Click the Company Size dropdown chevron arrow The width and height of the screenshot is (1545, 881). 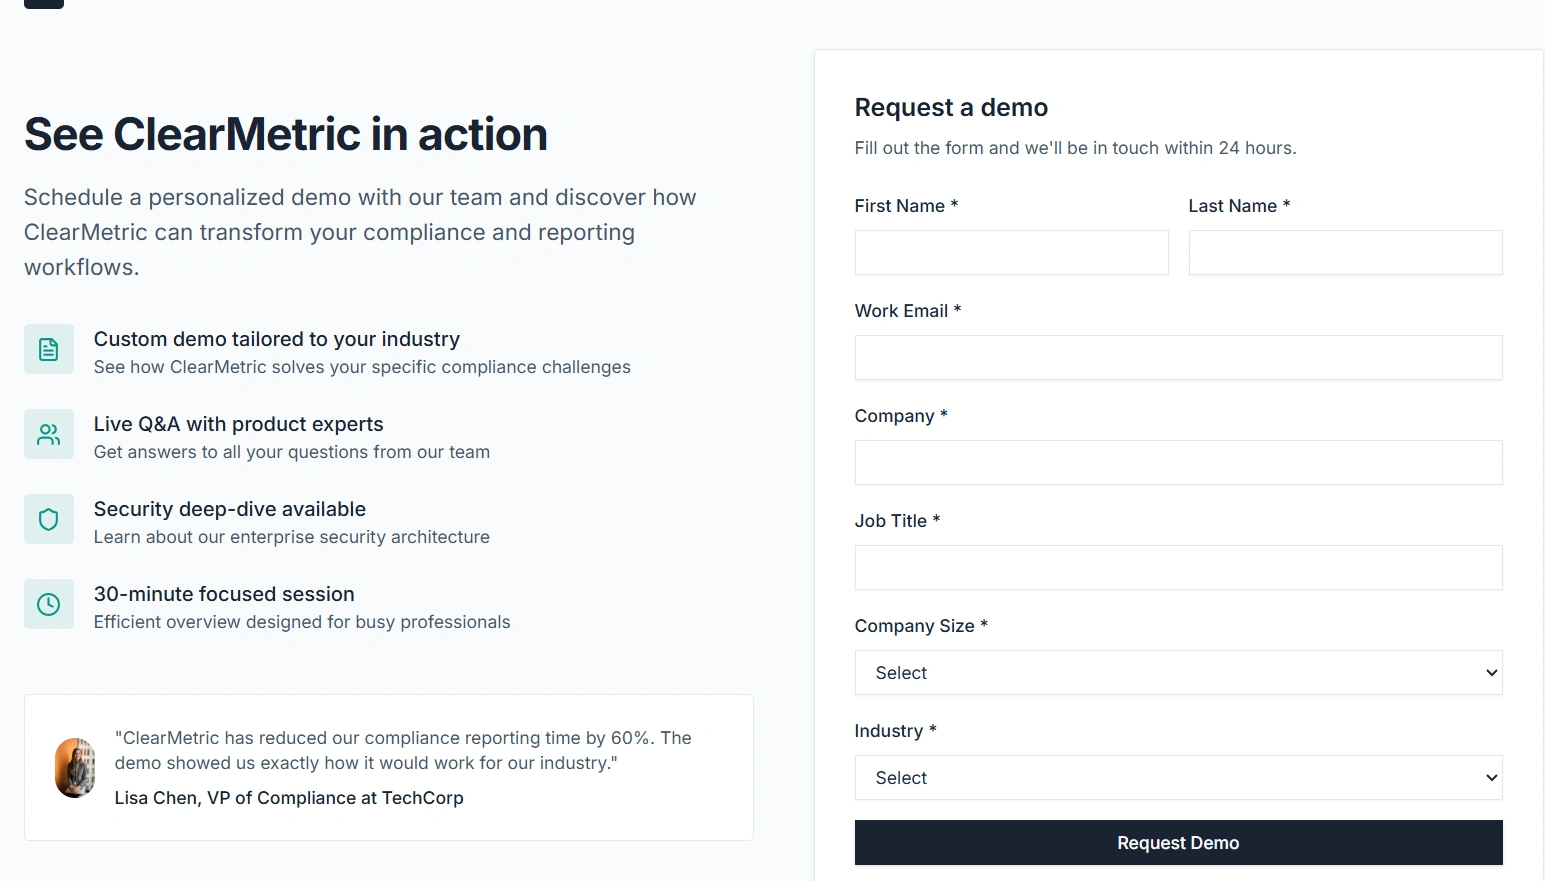[1491, 673]
